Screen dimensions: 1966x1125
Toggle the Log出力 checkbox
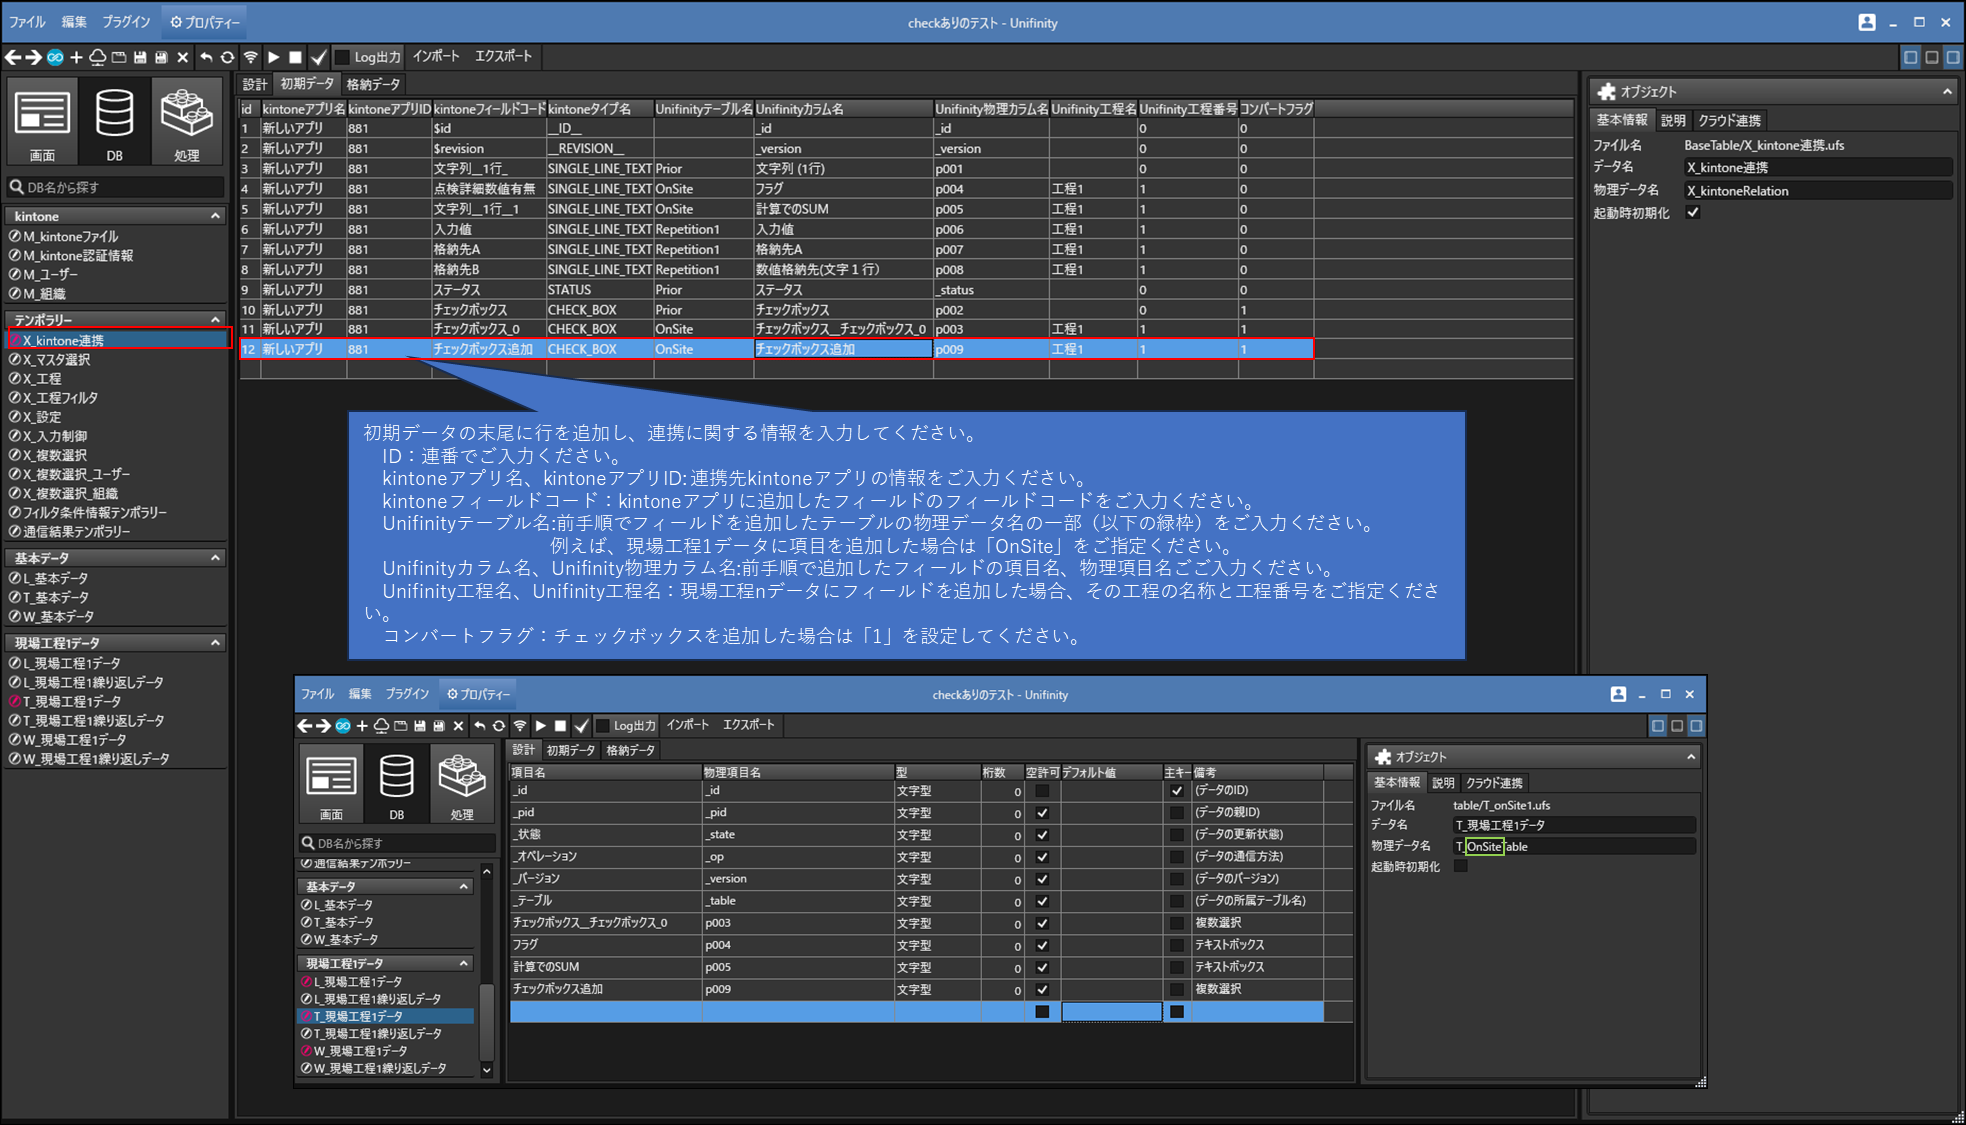pyautogui.click(x=343, y=57)
